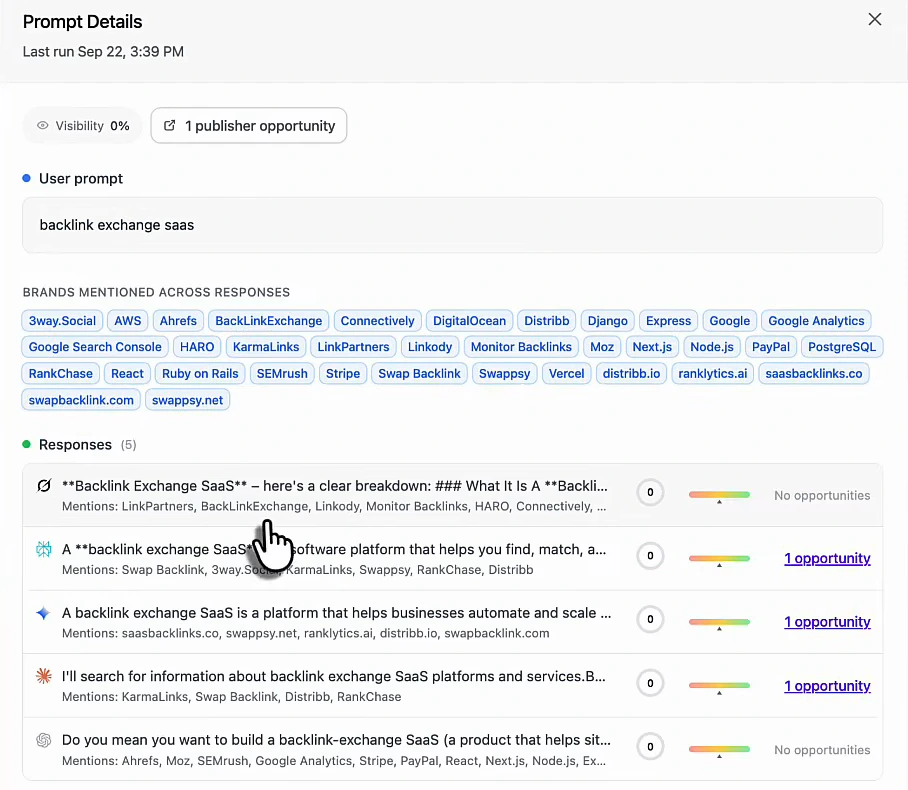Click the Google Analytics brand tag
Screen dimensions: 908x790
point(816,321)
